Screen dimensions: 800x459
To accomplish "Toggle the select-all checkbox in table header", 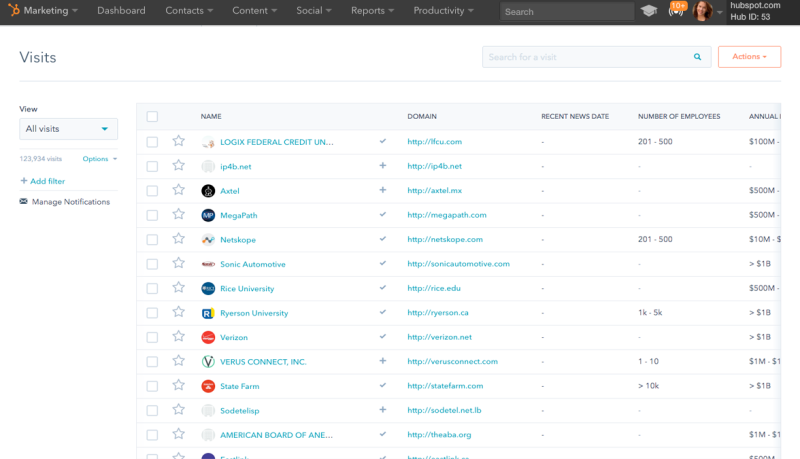I will 152,116.
